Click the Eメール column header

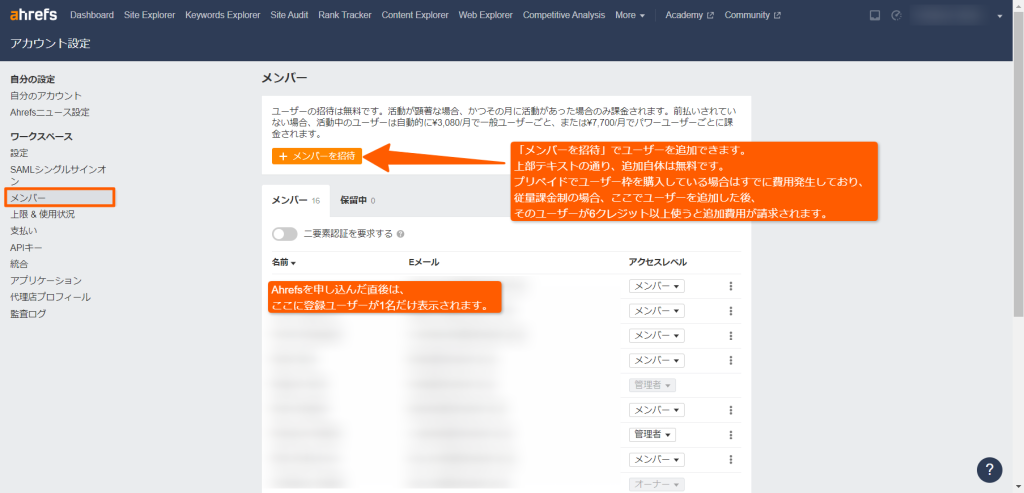(x=423, y=262)
